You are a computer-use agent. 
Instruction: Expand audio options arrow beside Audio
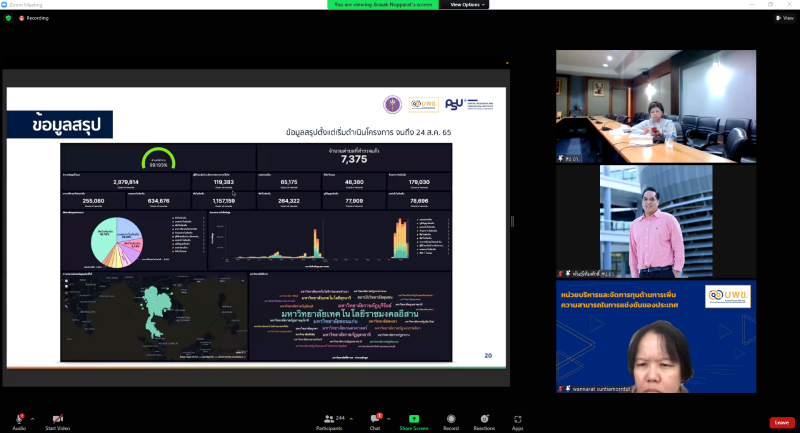tap(32, 417)
